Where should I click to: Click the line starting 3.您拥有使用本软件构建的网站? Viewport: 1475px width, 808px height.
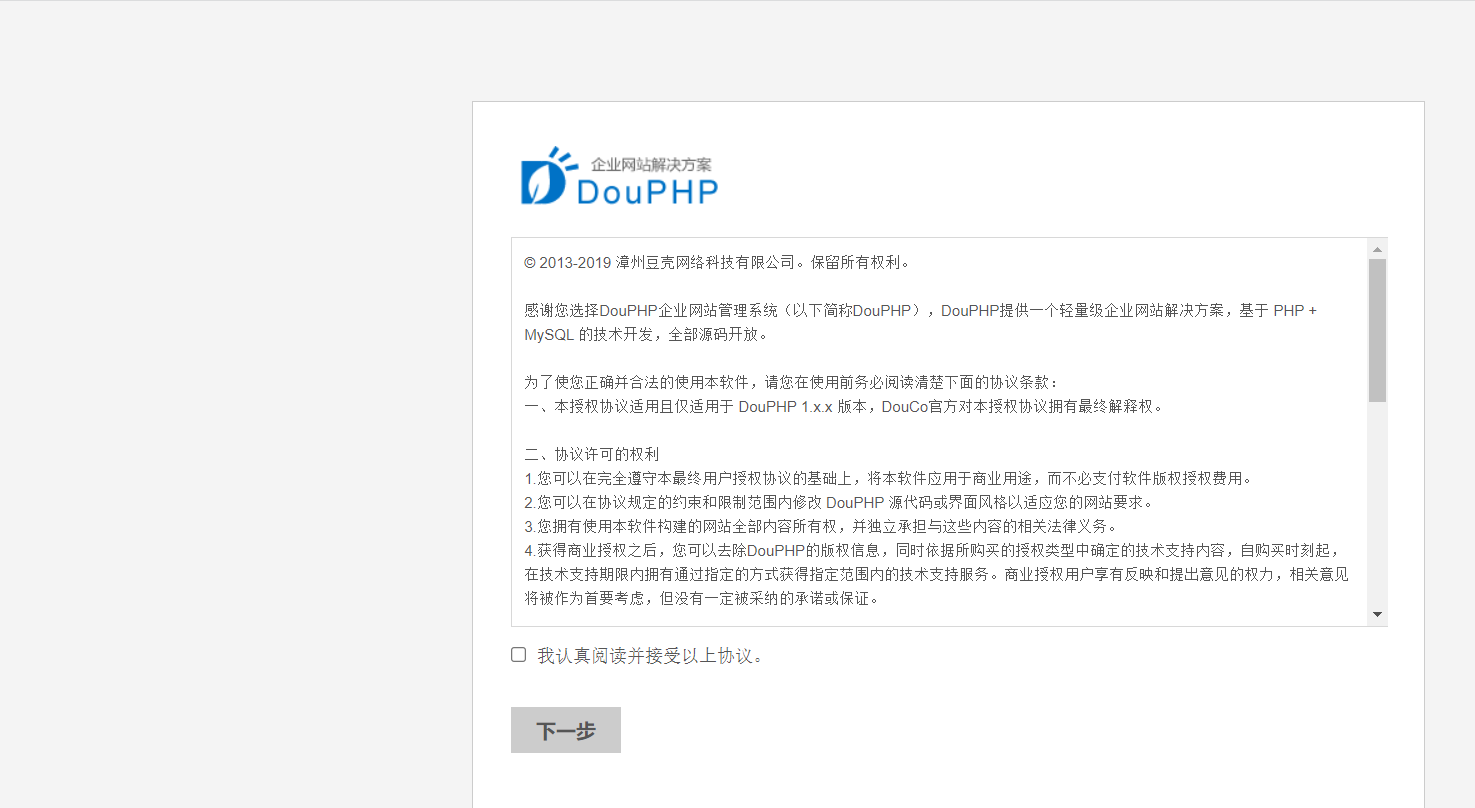click(821, 526)
